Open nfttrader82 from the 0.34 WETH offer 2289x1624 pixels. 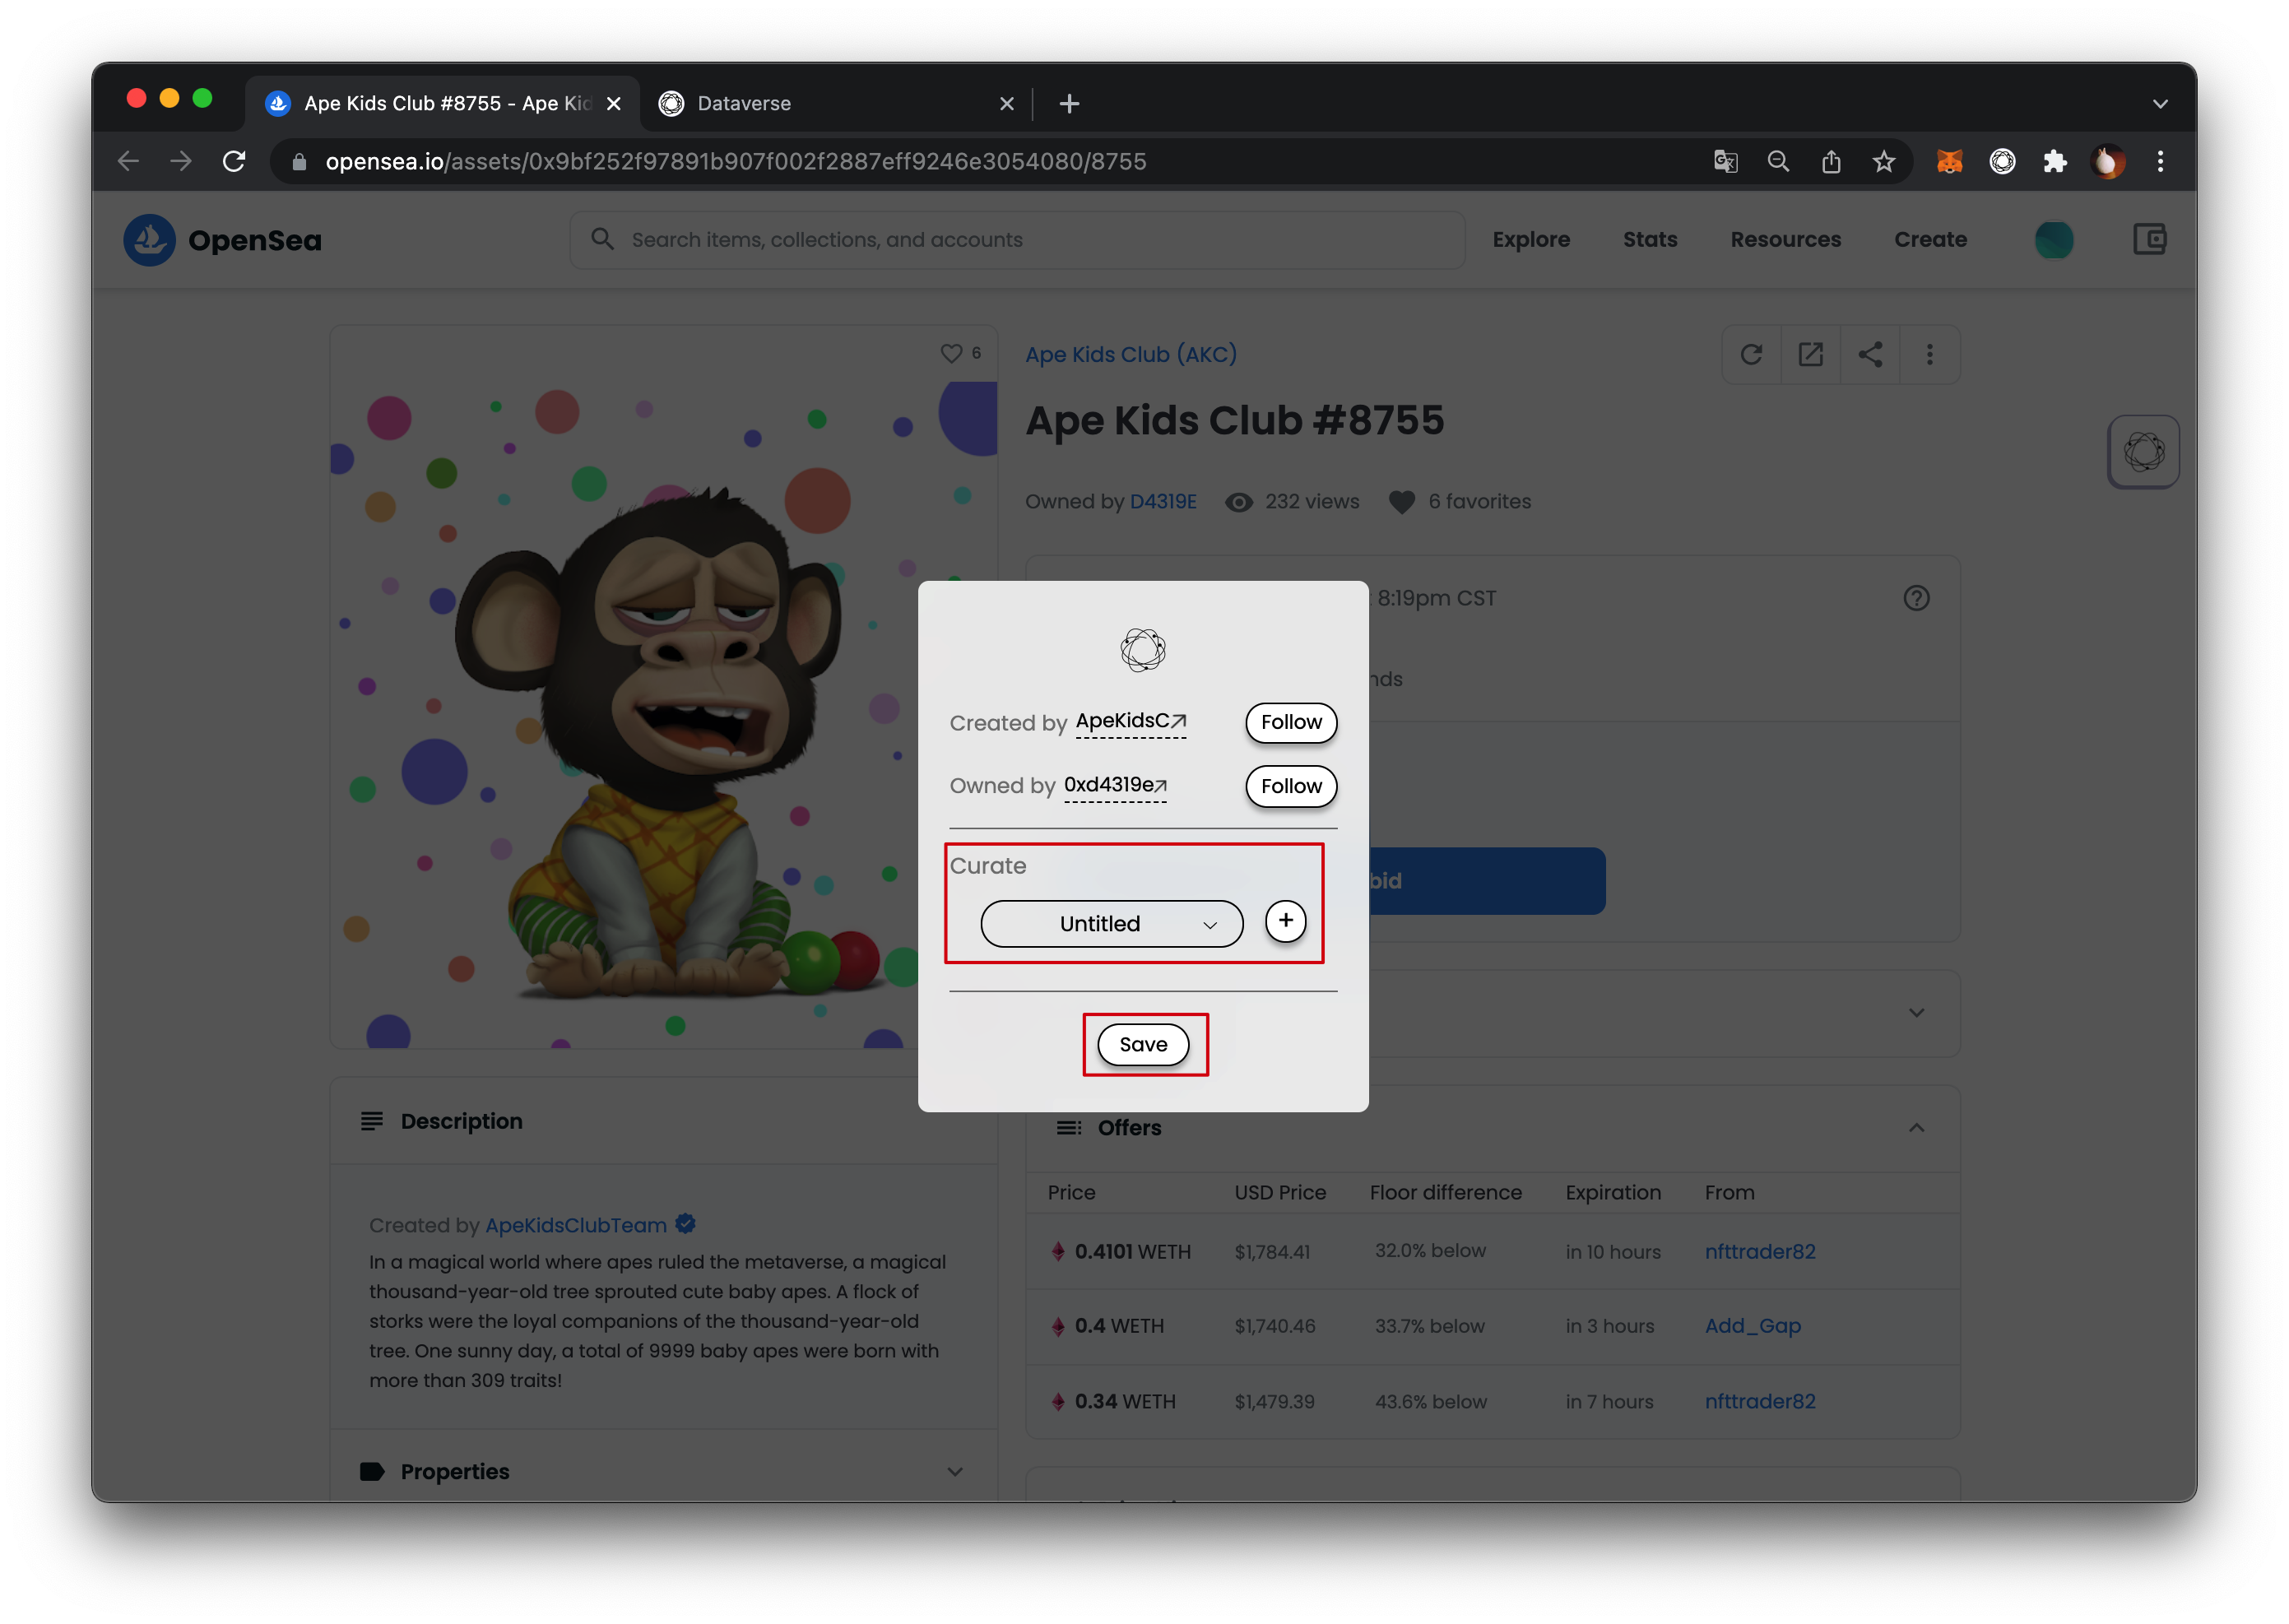pos(1759,1401)
